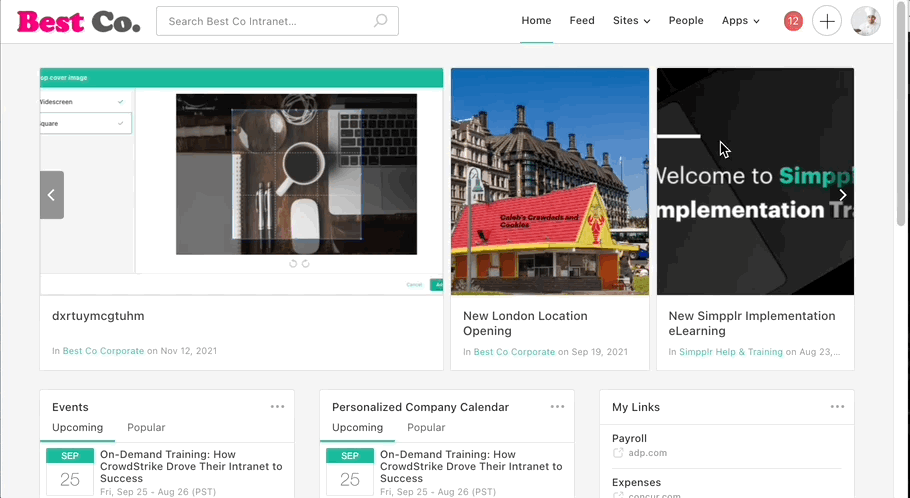
Task: Open New London Location Opening article
Action: (x=525, y=323)
